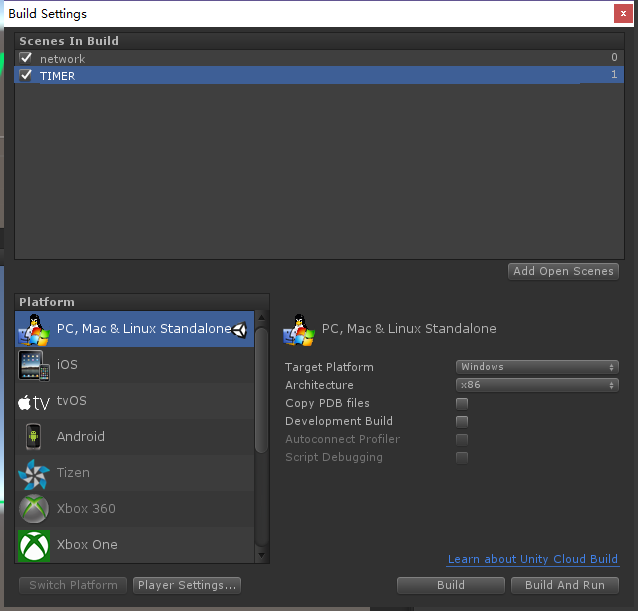Select the iOS platform label

coord(67,364)
